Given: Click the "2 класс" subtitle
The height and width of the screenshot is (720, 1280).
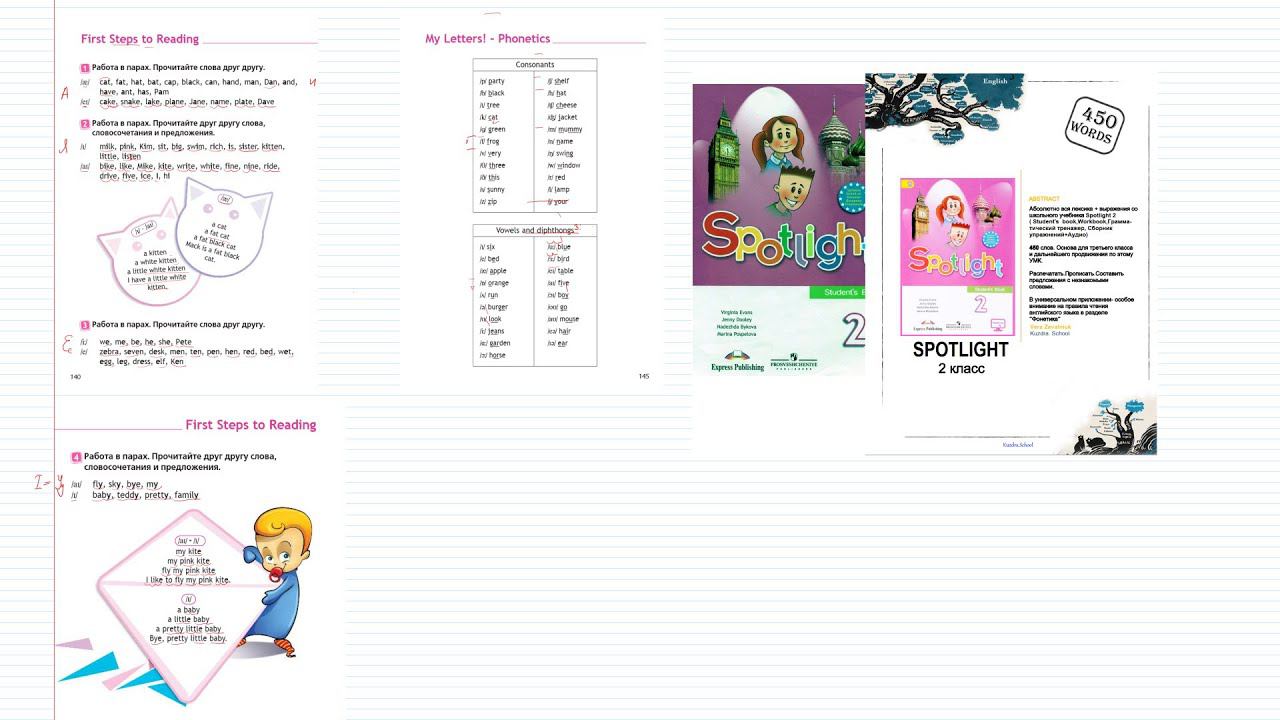Looking at the screenshot, I should tap(961, 369).
